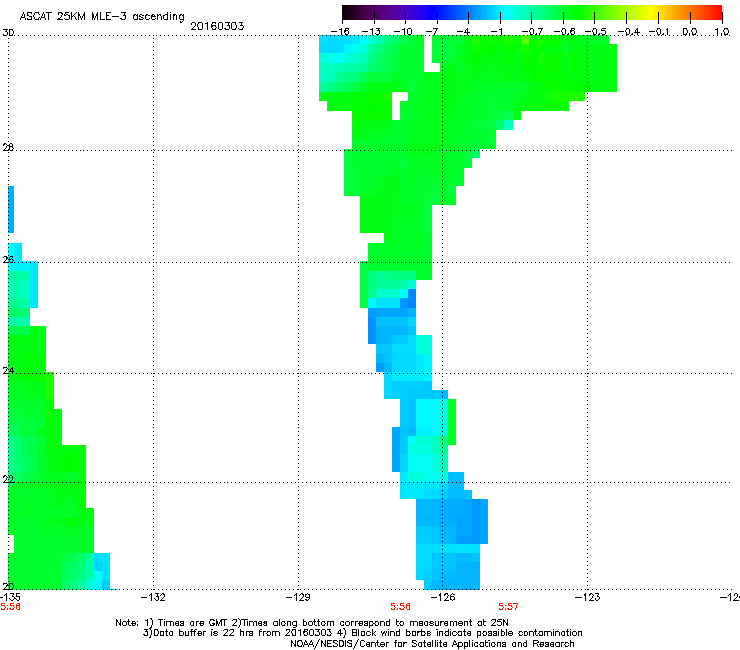Click longitude label -135
This screenshot has height=650, width=740.
[x=10, y=597]
